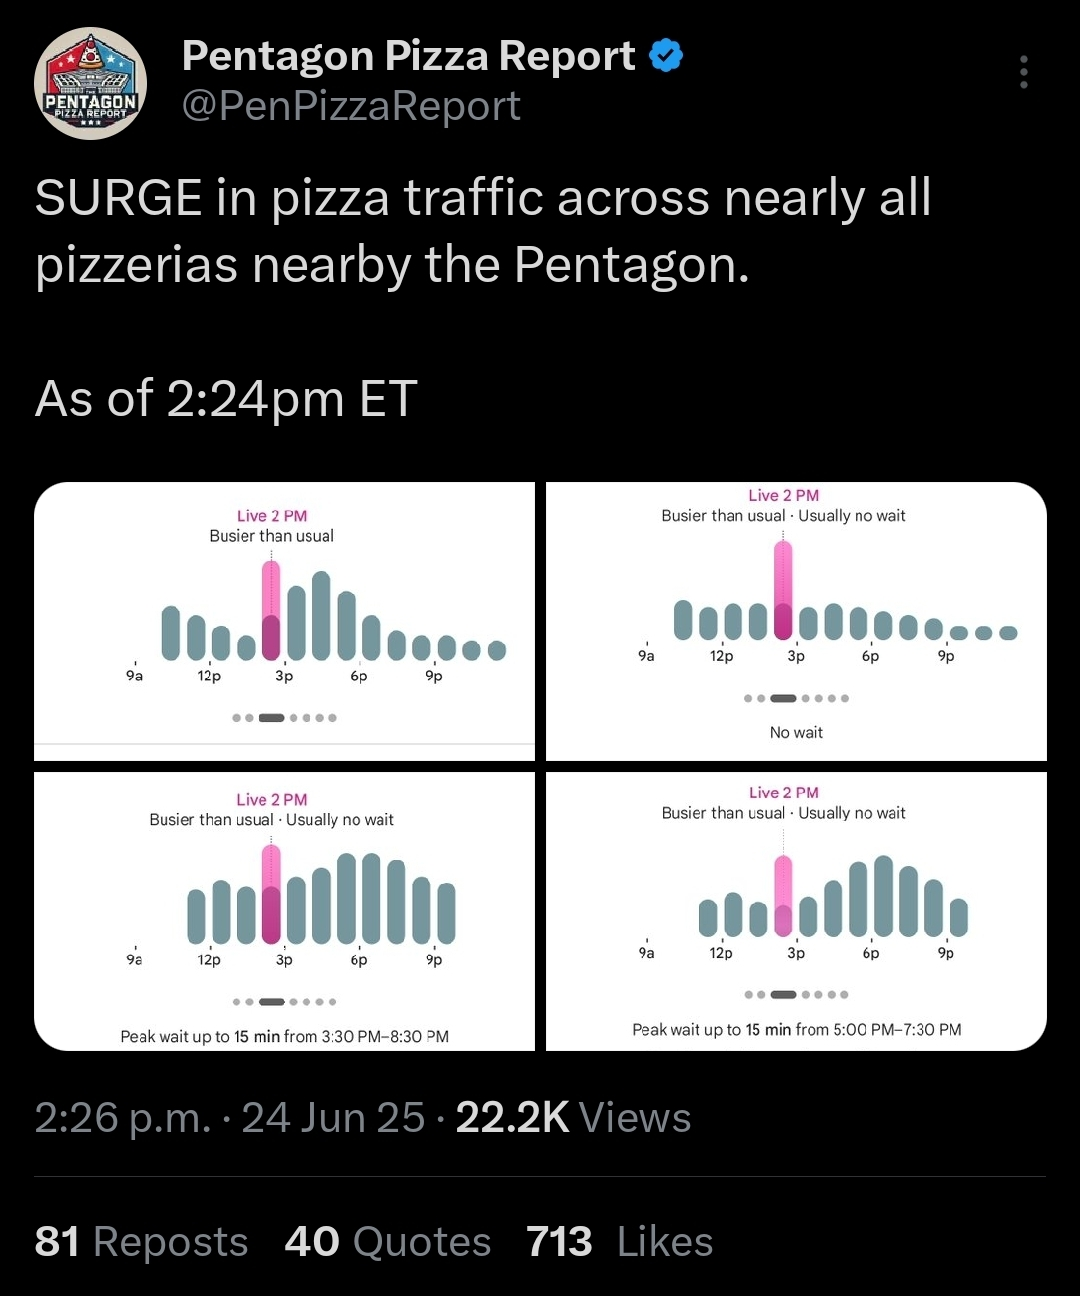
Task: Click the 2:26 p.m. 24 Jun 25 timestamp
Action: tap(230, 1118)
